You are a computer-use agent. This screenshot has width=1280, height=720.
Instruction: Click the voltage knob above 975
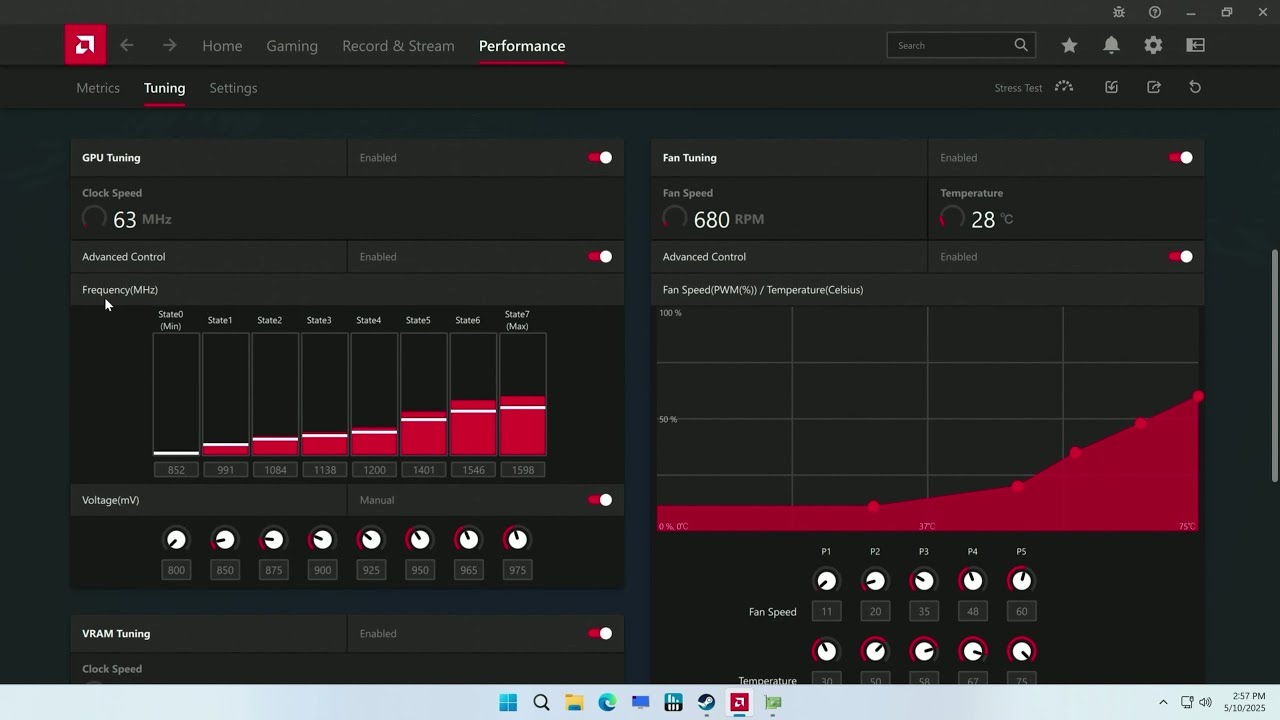point(516,539)
